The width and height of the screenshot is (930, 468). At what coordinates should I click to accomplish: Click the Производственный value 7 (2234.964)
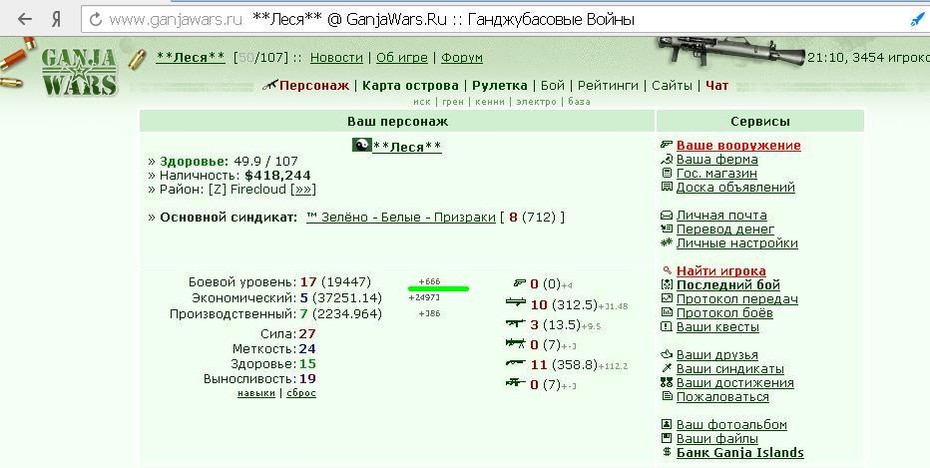[341, 313]
